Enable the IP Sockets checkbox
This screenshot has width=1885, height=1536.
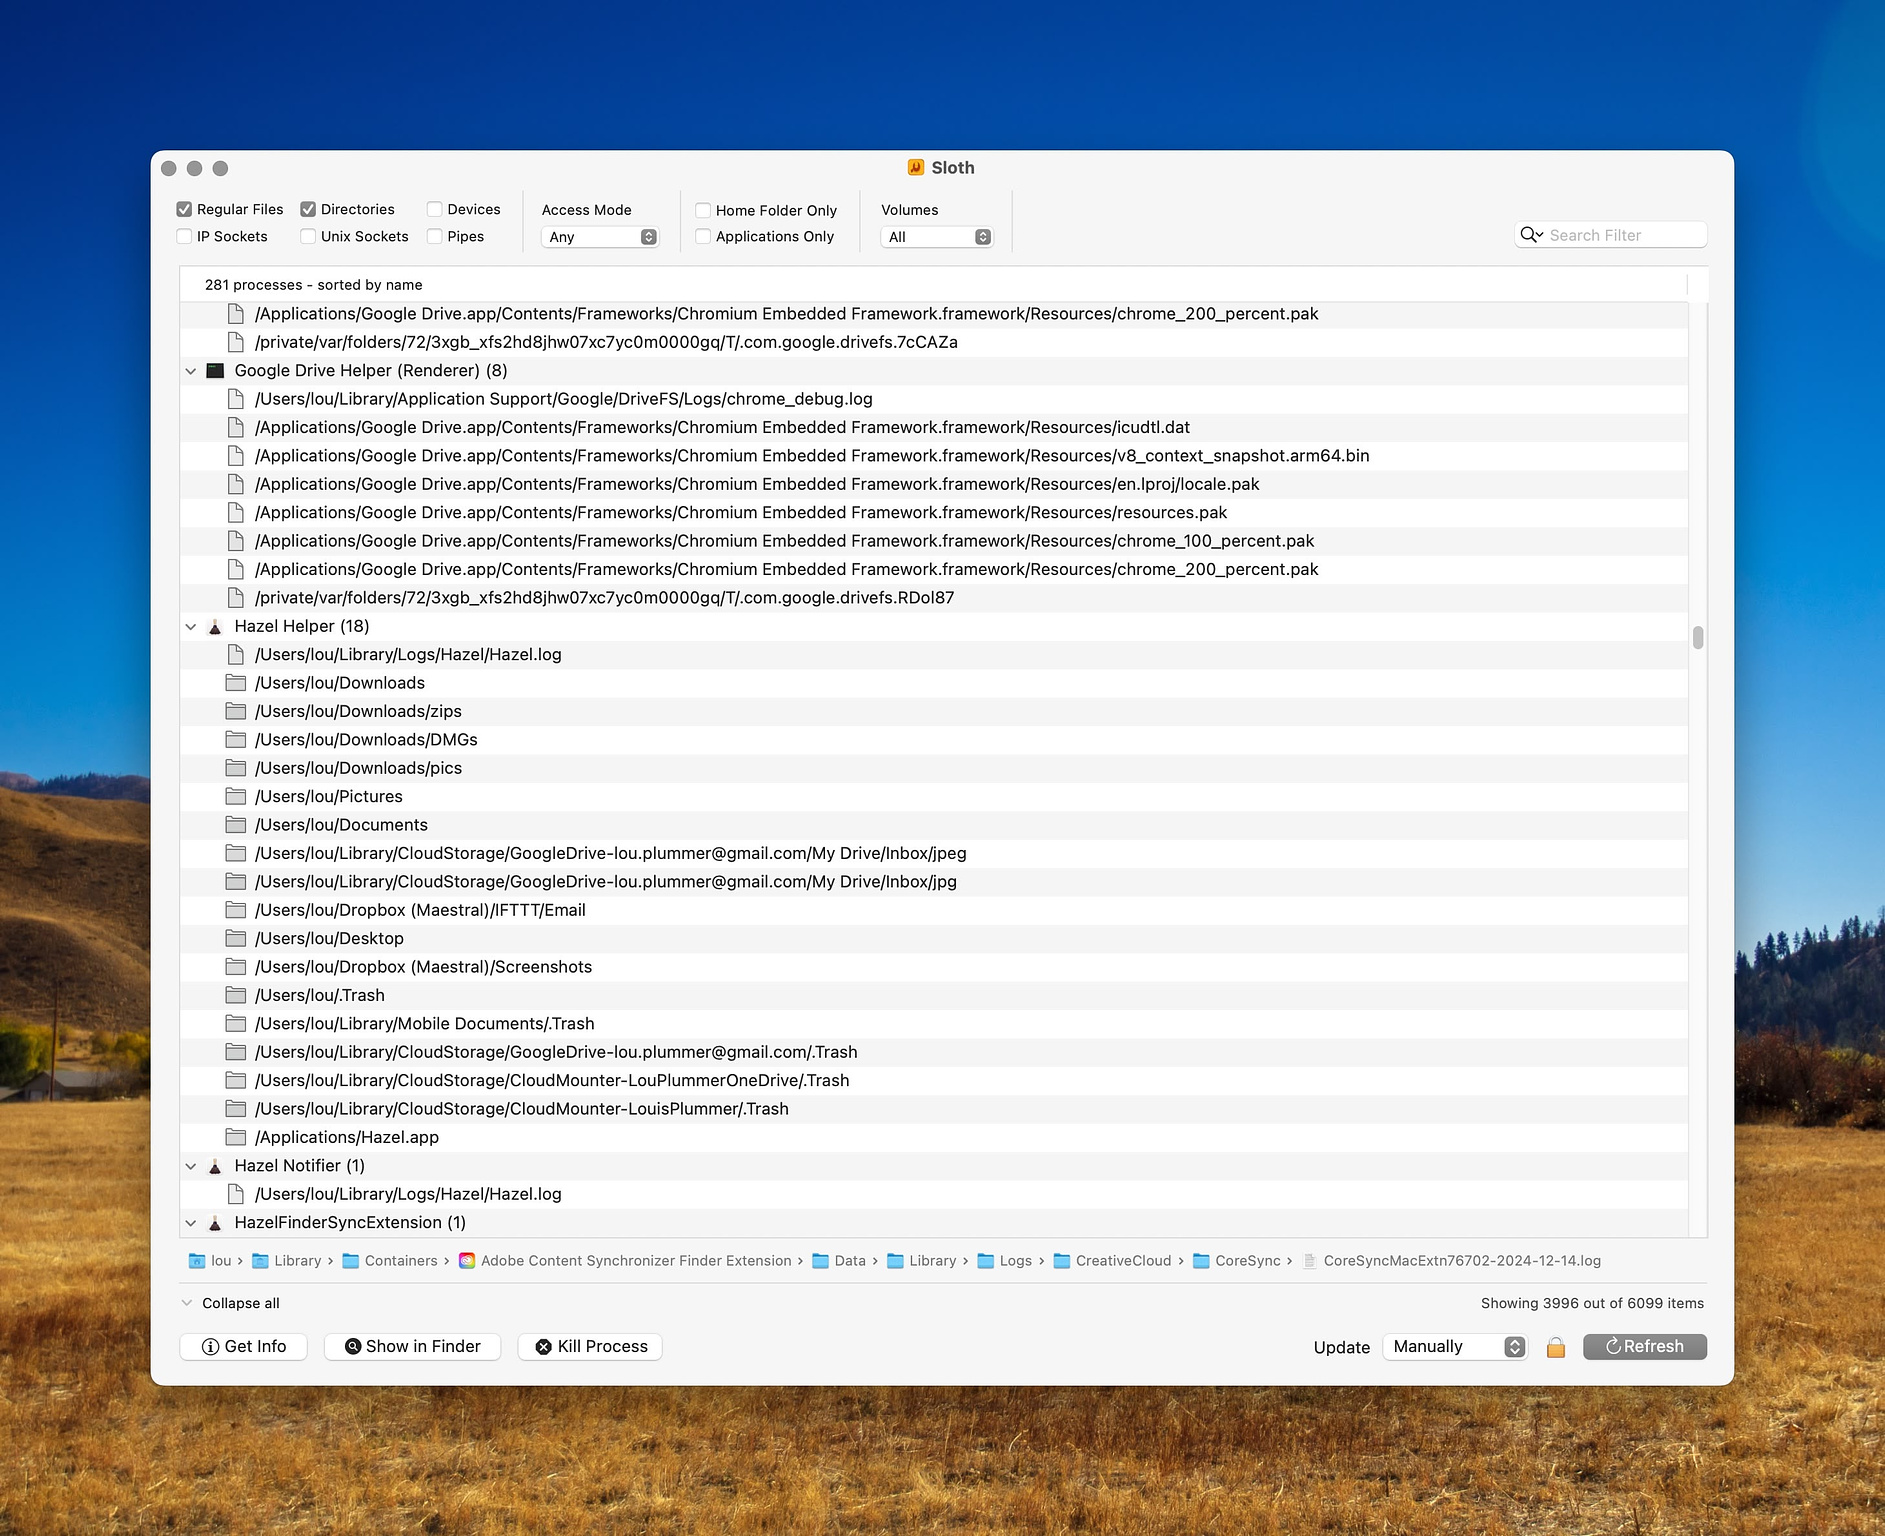pos(184,236)
